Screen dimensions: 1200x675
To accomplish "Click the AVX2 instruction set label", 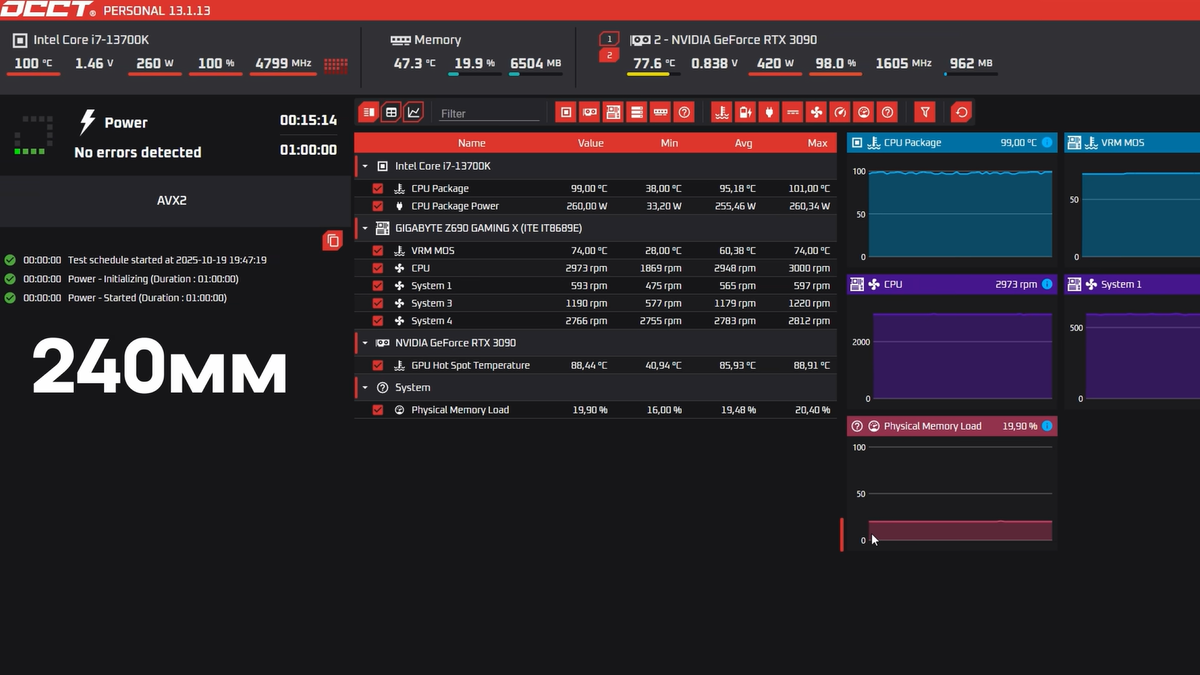I will [172, 201].
